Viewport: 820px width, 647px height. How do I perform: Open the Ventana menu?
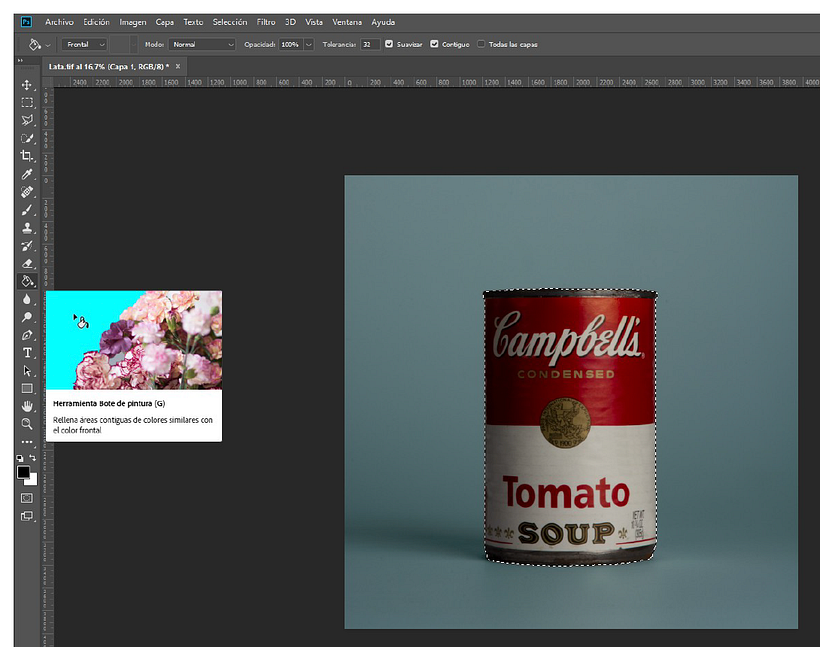pyautogui.click(x=347, y=22)
